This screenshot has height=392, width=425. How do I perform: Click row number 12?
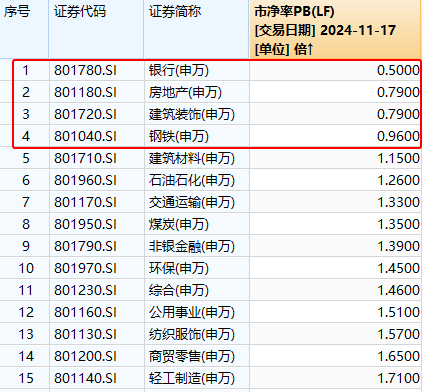pos(26,312)
